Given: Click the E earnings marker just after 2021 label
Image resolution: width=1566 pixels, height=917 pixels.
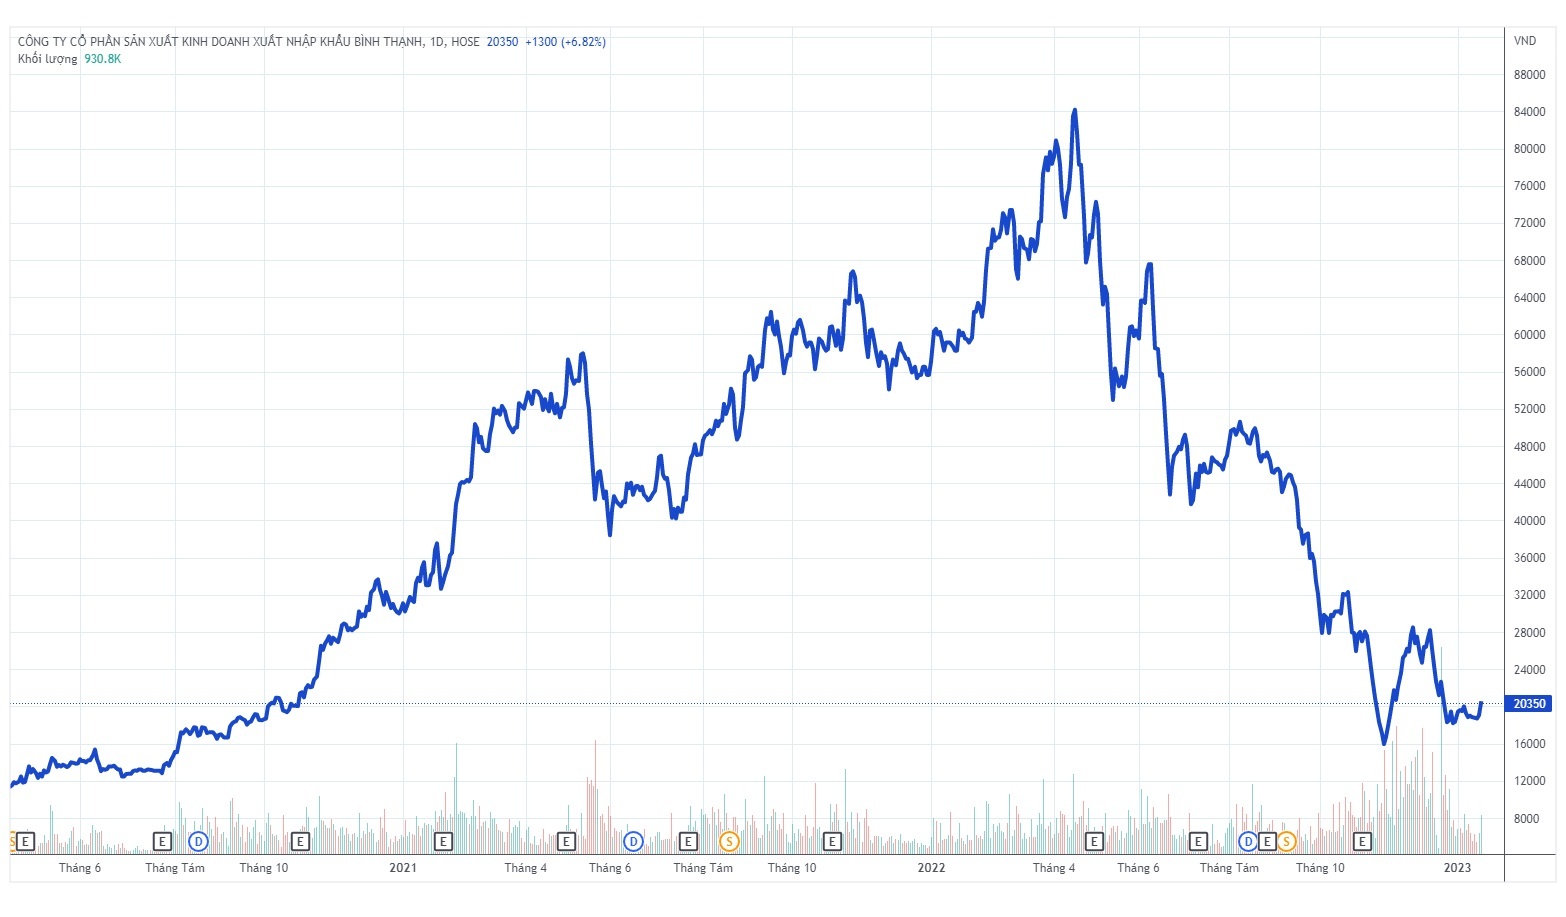Looking at the screenshot, I should coord(443,841).
